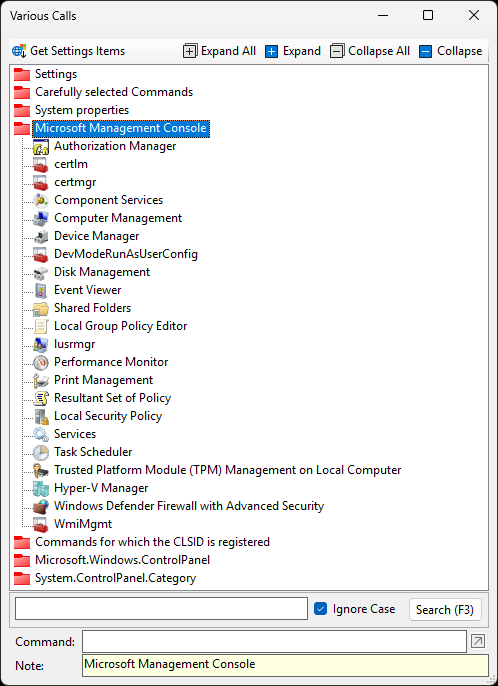Expand the System.ControlPanel.Category folder
The width and height of the screenshot is (498, 686).
(x=22, y=578)
